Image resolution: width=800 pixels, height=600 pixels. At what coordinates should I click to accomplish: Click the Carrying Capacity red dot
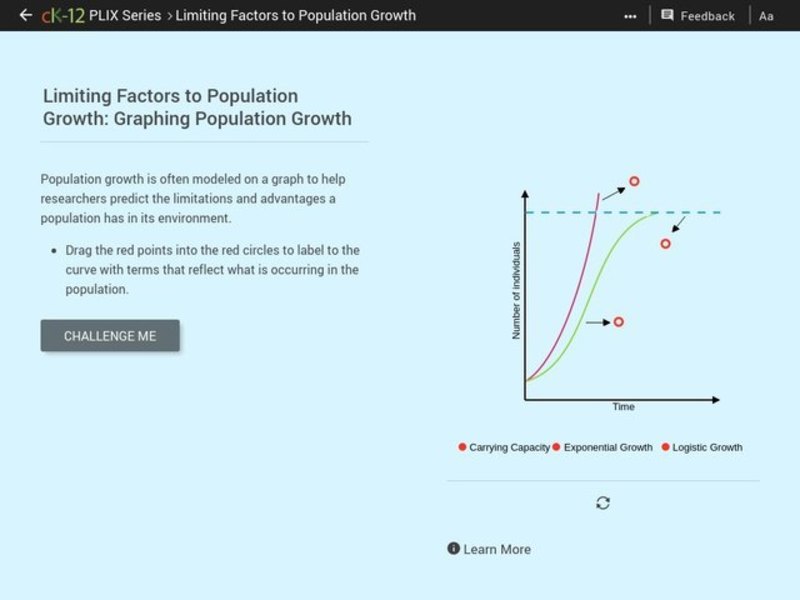pyautogui.click(x=462, y=447)
